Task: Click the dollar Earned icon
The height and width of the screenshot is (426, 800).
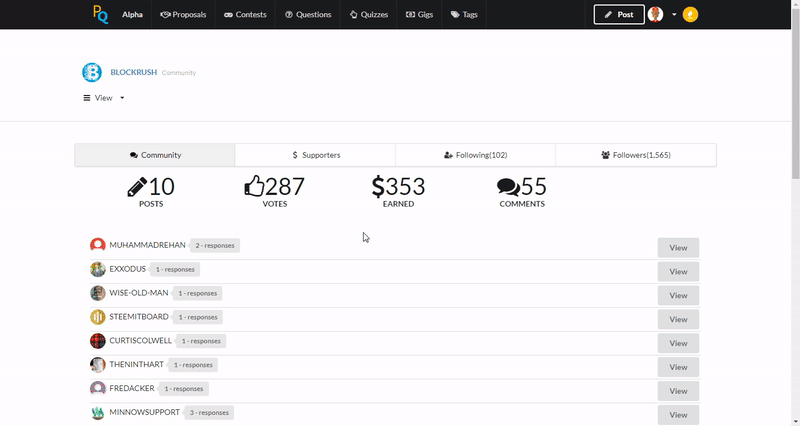Action: point(378,187)
